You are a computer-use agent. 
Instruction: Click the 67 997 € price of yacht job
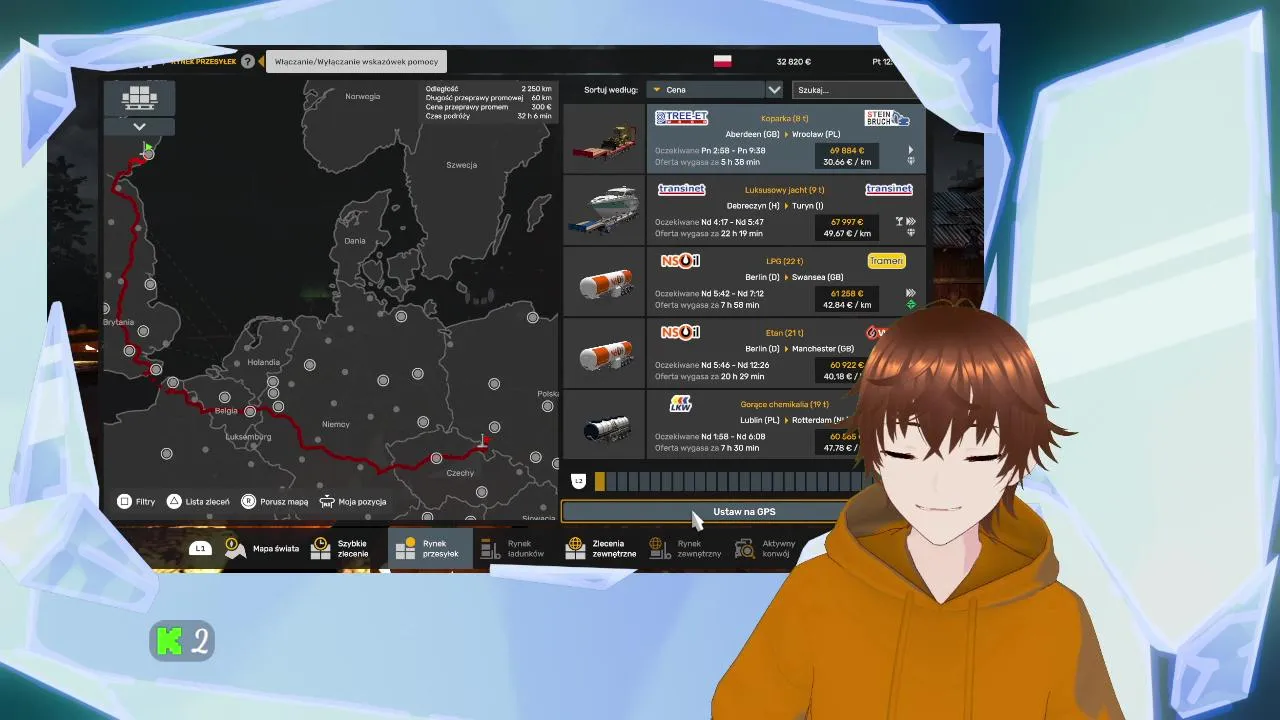click(847, 222)
